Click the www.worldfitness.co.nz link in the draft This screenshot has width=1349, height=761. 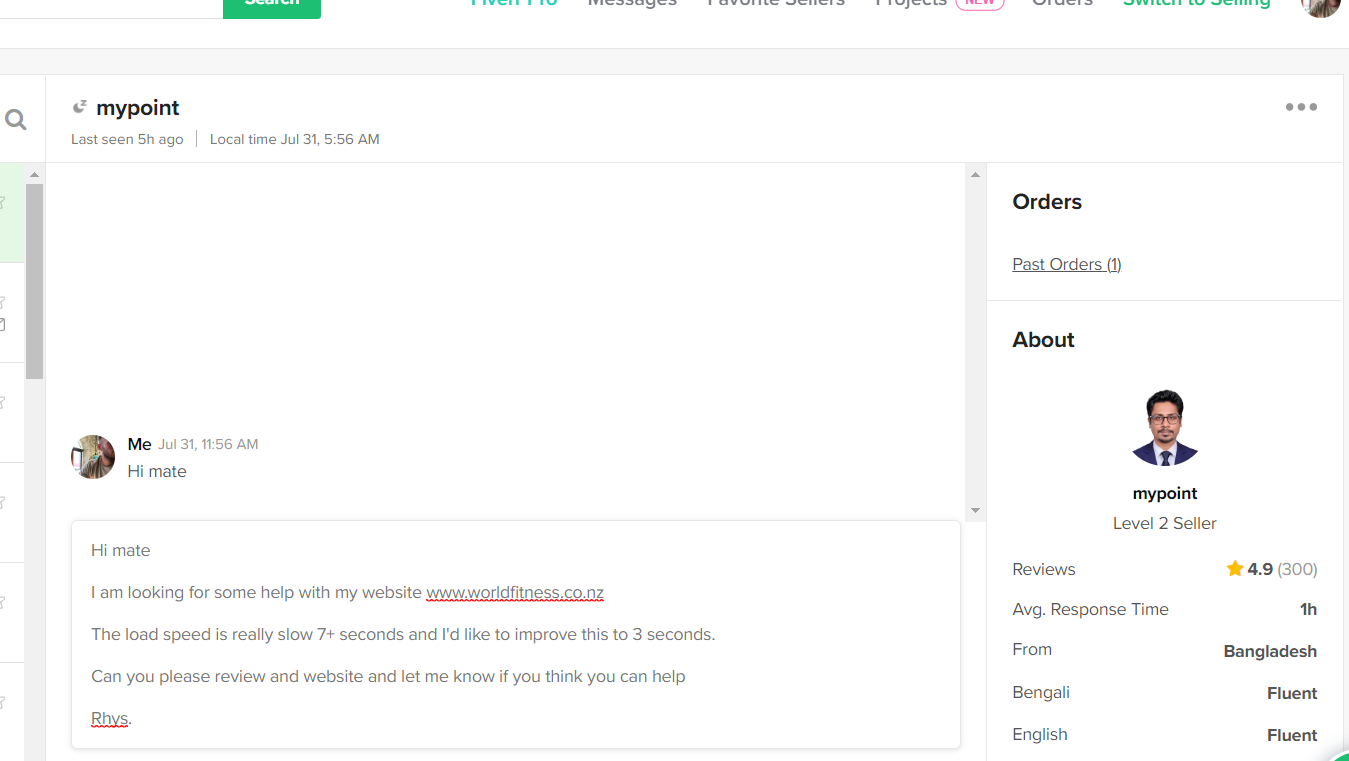click(x=515, y=593)
